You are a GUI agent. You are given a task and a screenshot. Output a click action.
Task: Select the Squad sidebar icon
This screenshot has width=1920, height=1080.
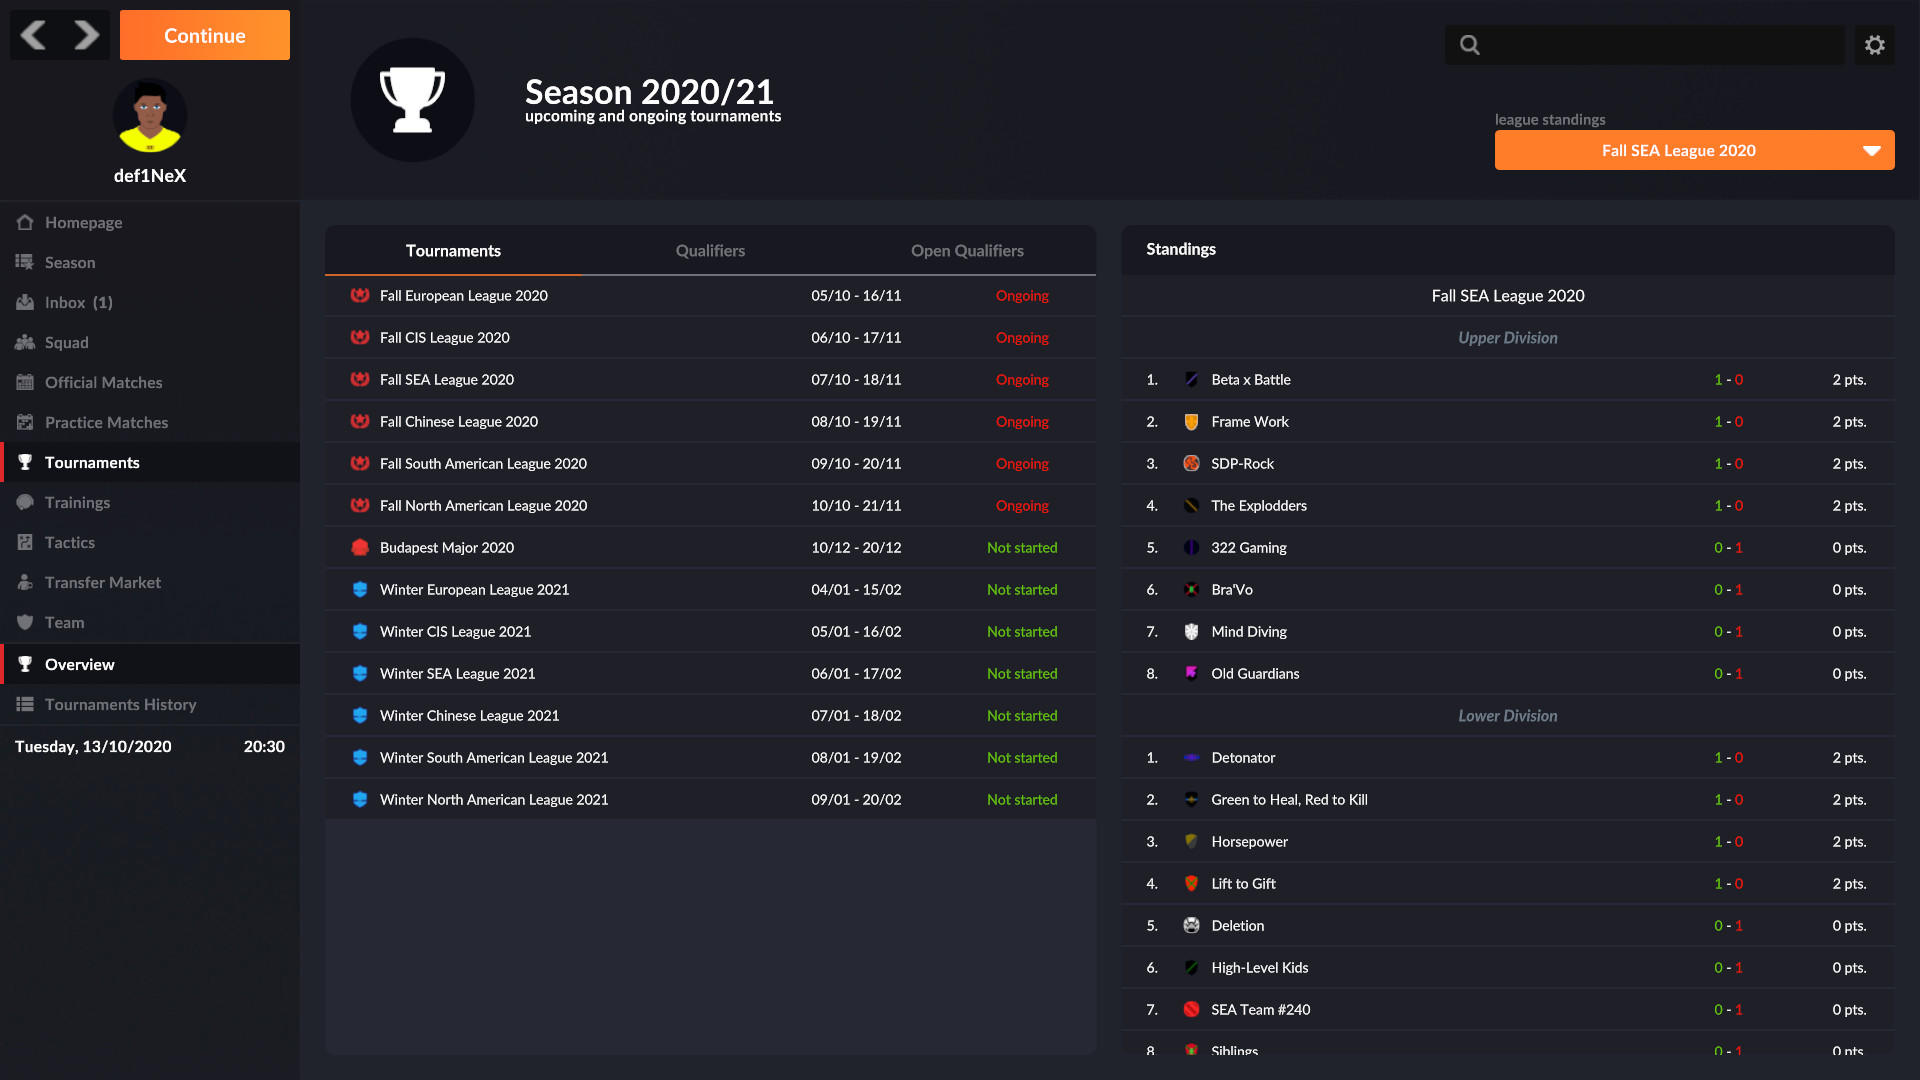click(24, 342)
